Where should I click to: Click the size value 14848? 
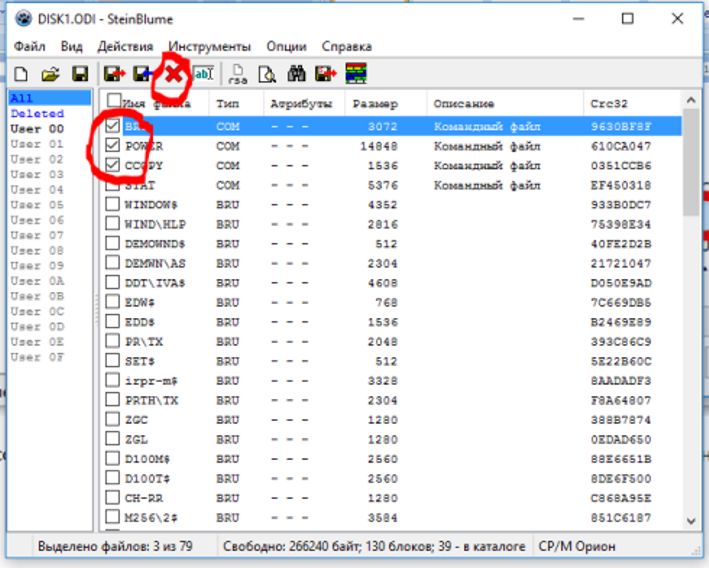(379, 146)
